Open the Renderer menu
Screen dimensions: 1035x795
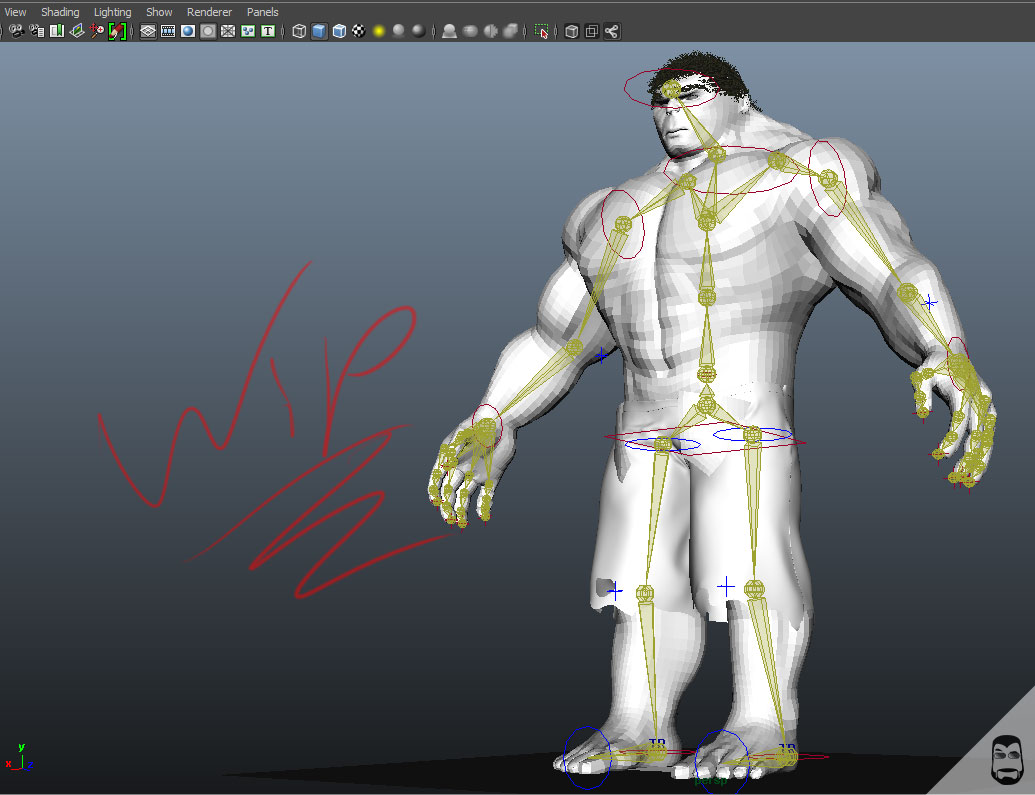pyautogui.click(x=210, y=12)
